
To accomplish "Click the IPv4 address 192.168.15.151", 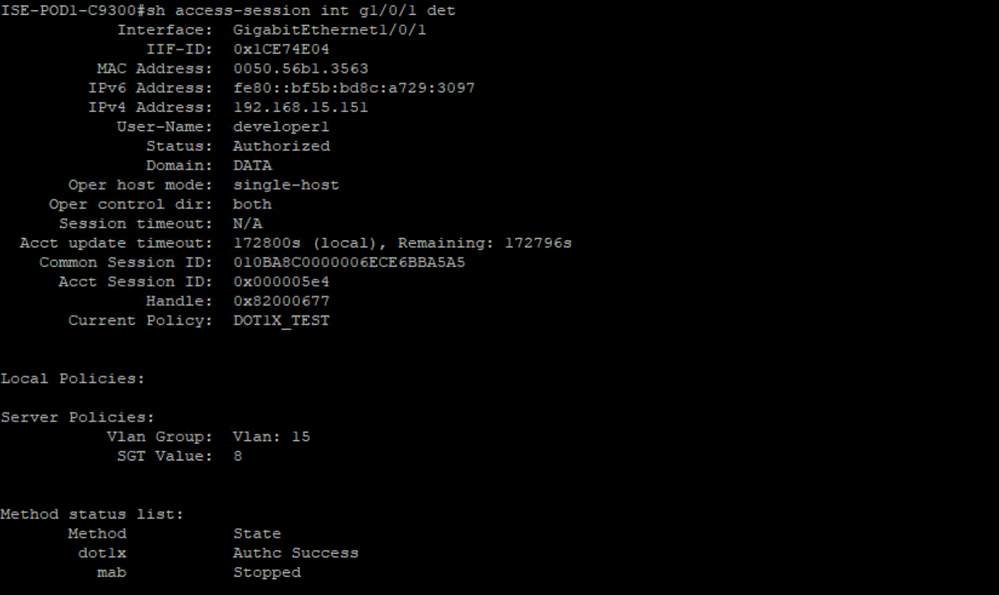I will [x=301, y=108].
